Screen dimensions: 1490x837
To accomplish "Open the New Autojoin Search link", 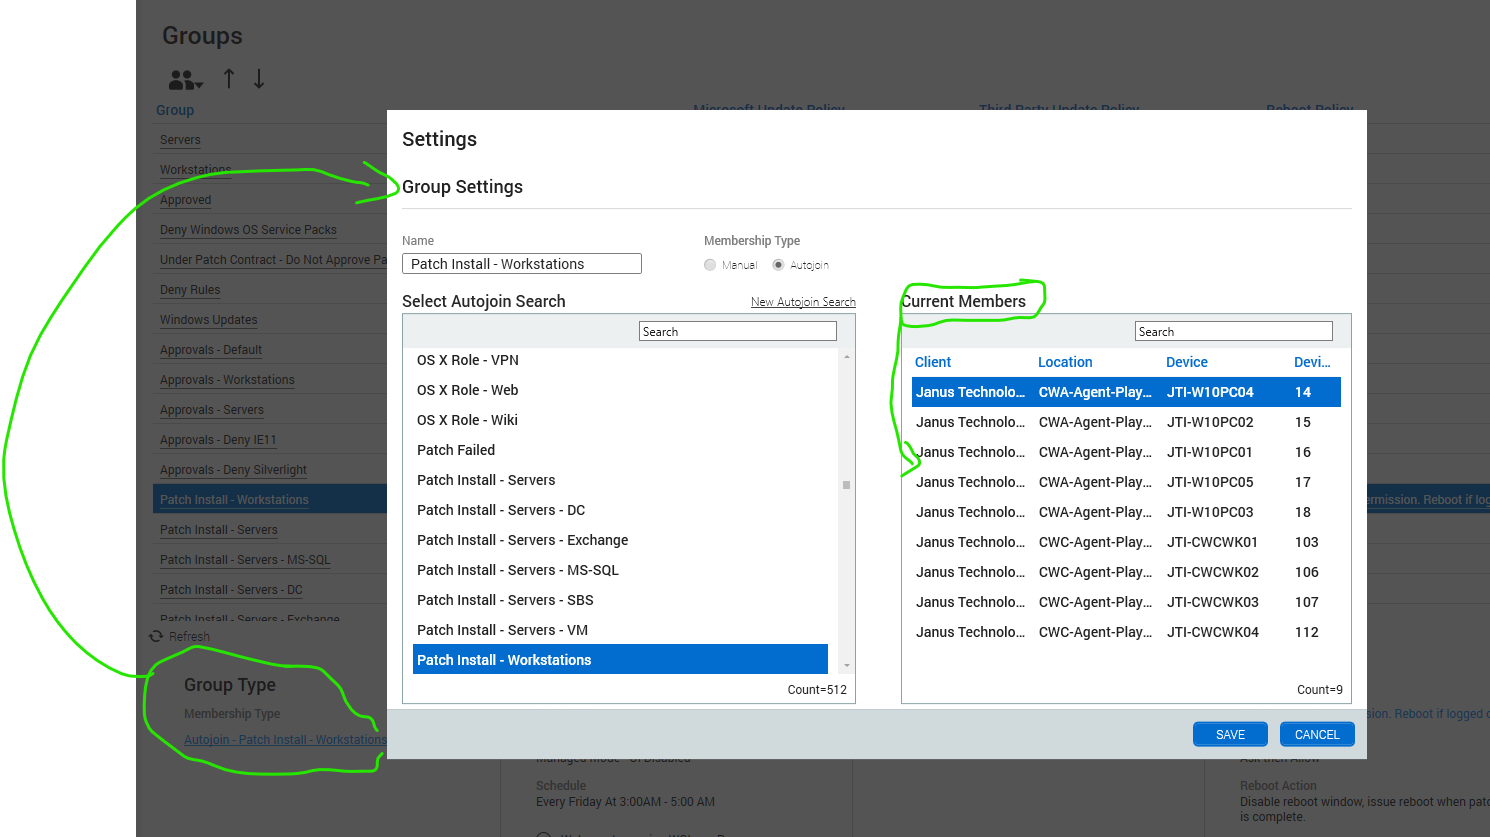I will coord(803,302).
